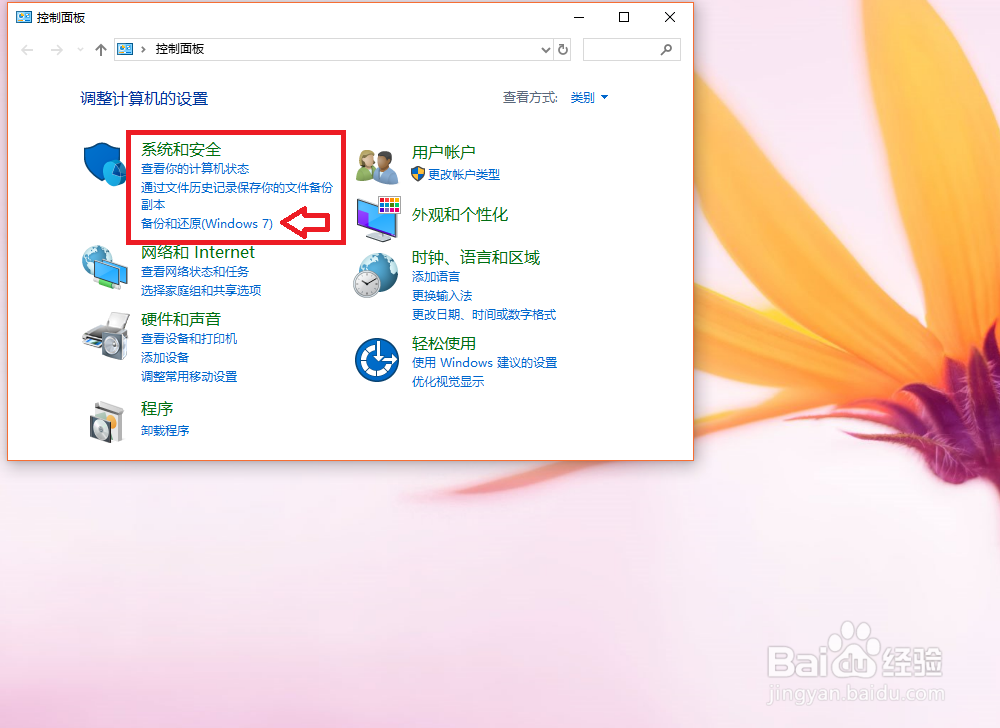1000x728 pixels.
Task: Click the Control Panel icon in address bar
Action: point(124,48)
